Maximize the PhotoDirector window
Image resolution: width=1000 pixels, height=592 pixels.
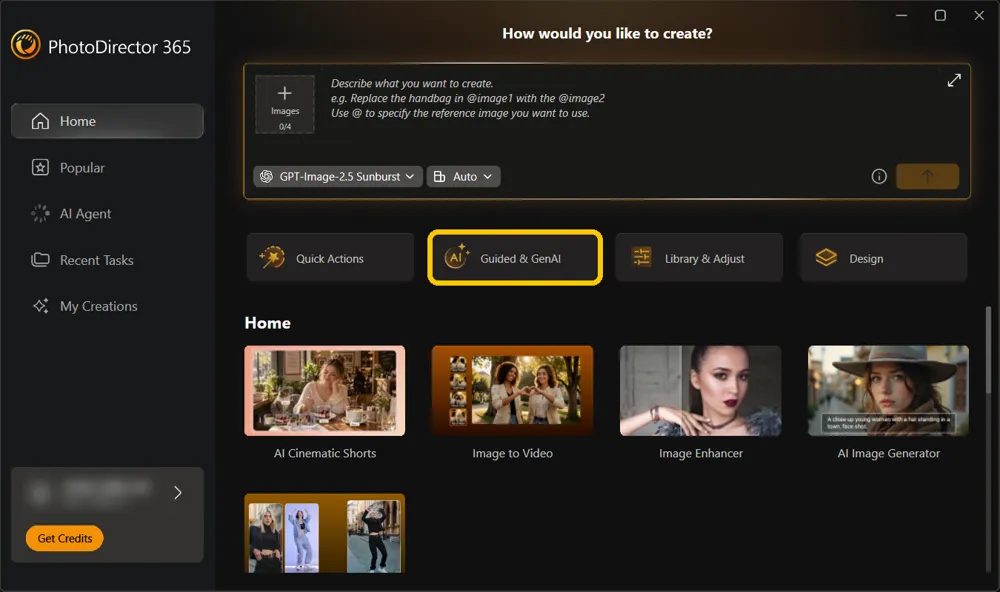[x=940, y=15]
